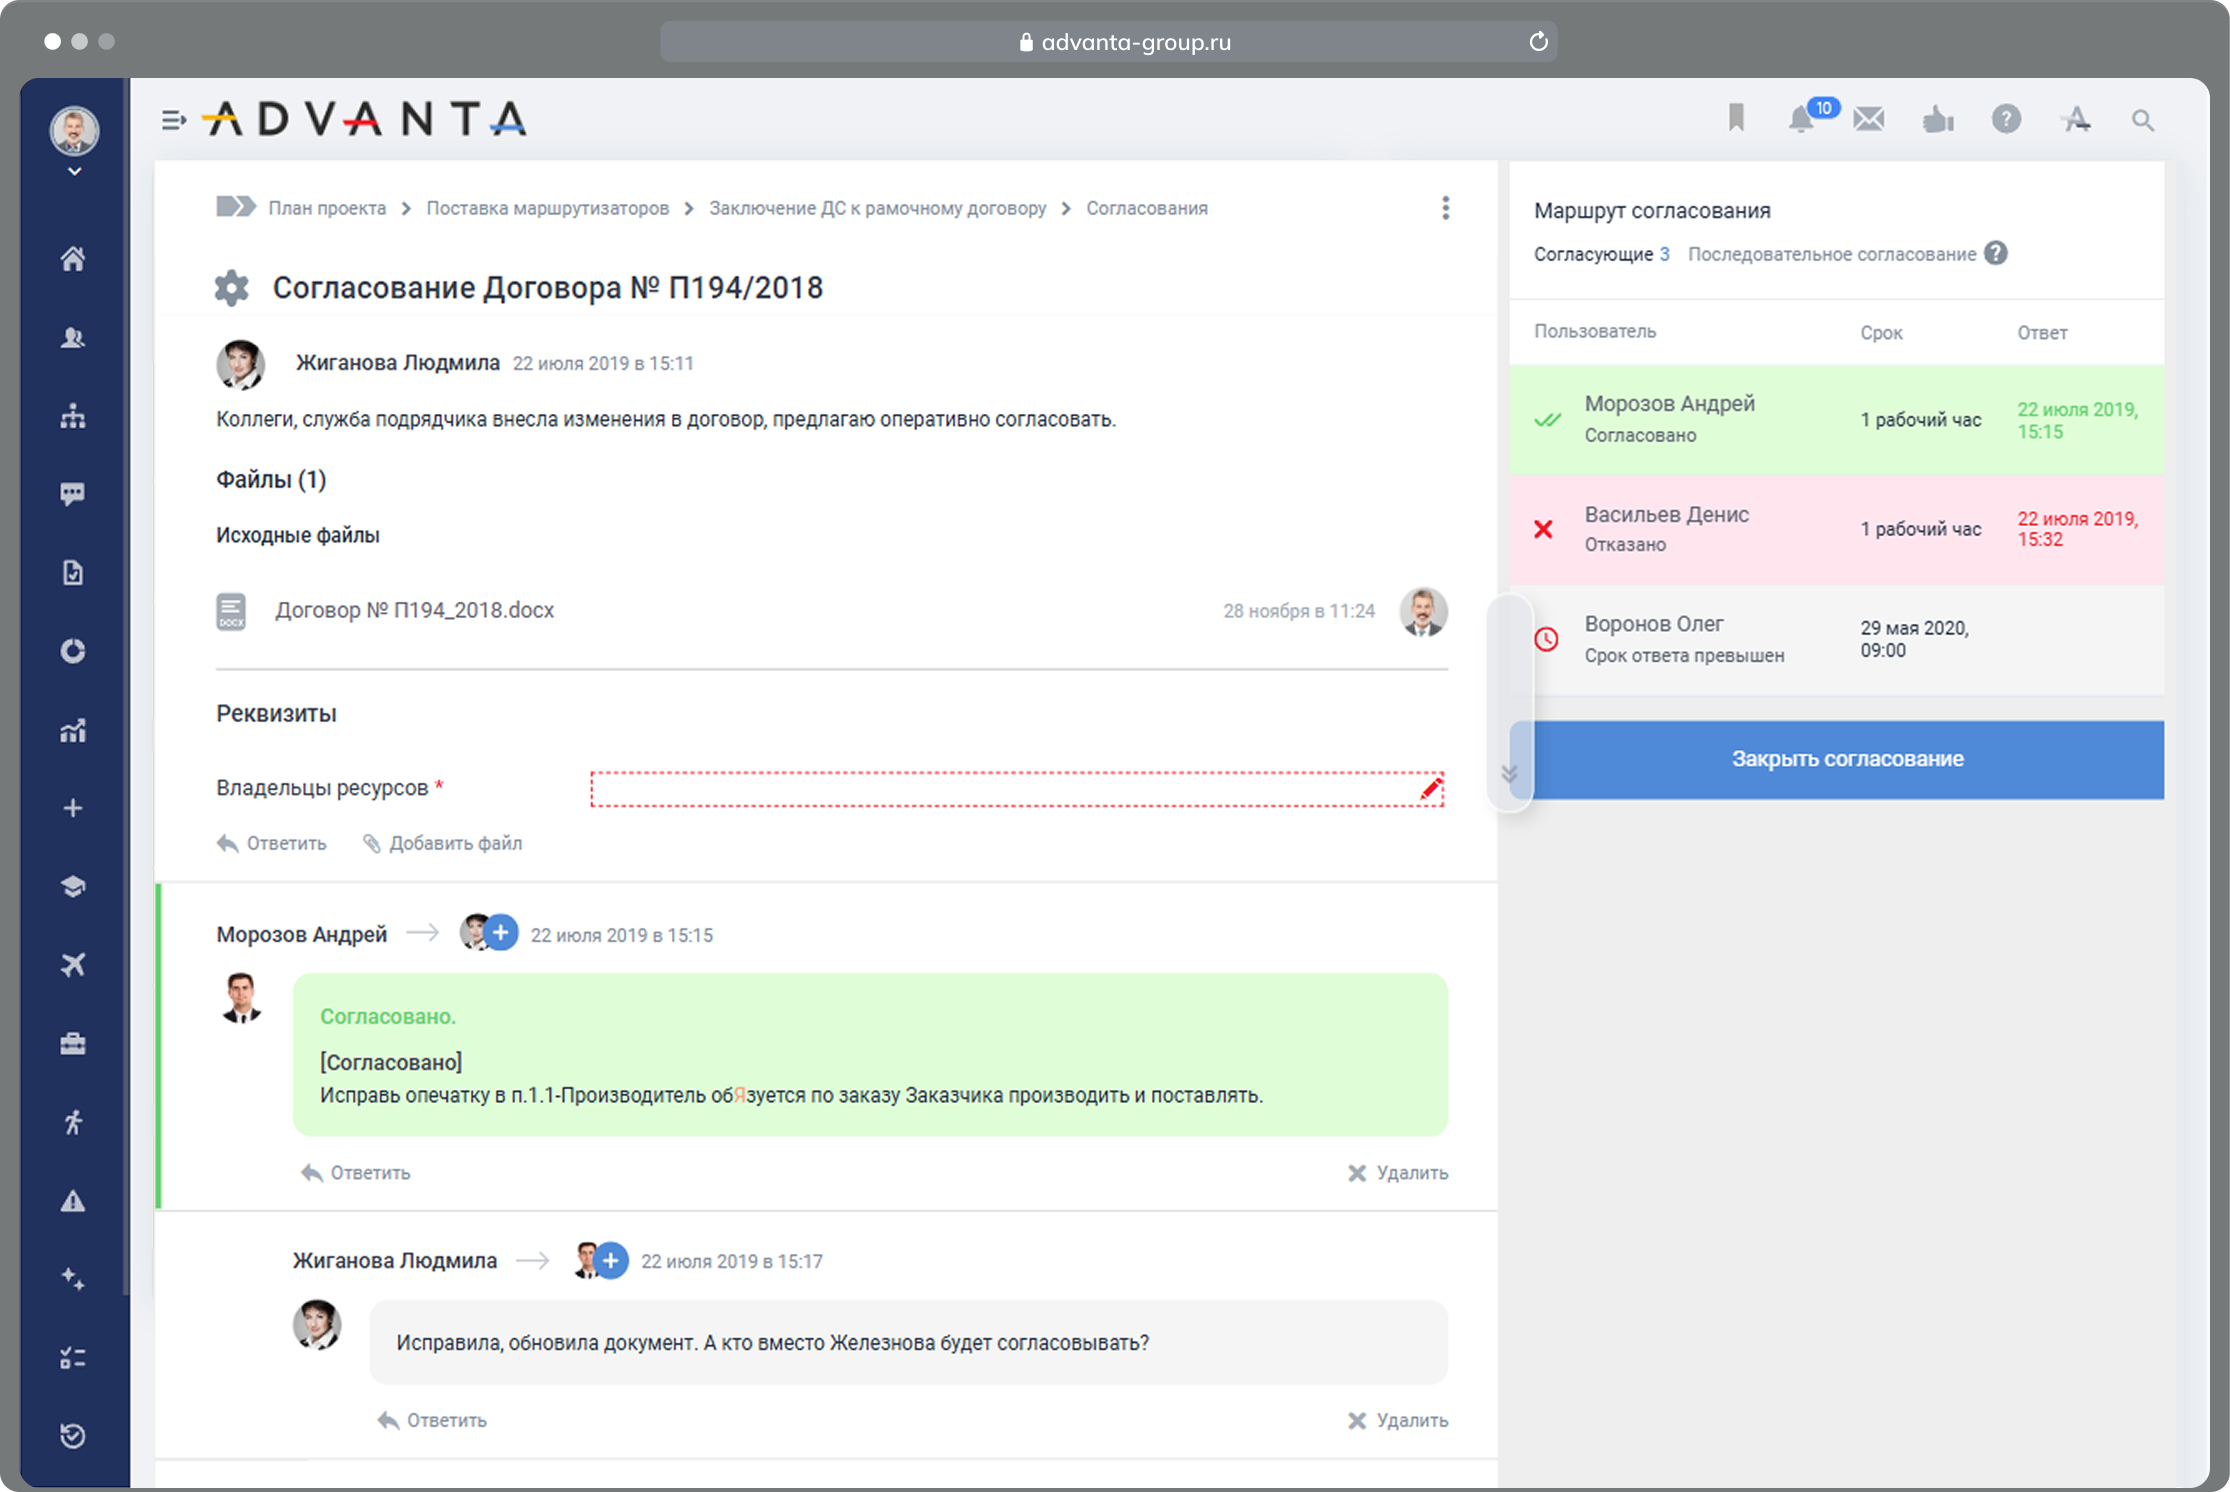Navigate to 'Поставка маршрутизаторов' breadcrumb

point(547,208)
